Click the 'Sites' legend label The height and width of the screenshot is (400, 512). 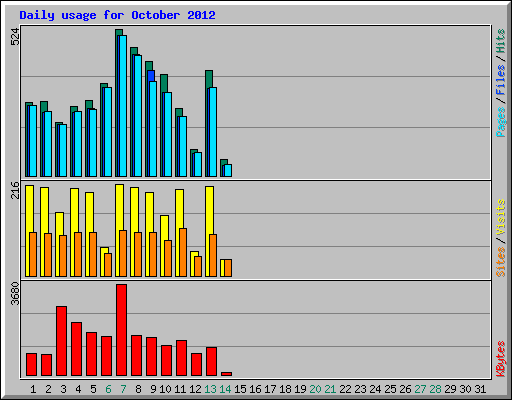pos(501,262)
